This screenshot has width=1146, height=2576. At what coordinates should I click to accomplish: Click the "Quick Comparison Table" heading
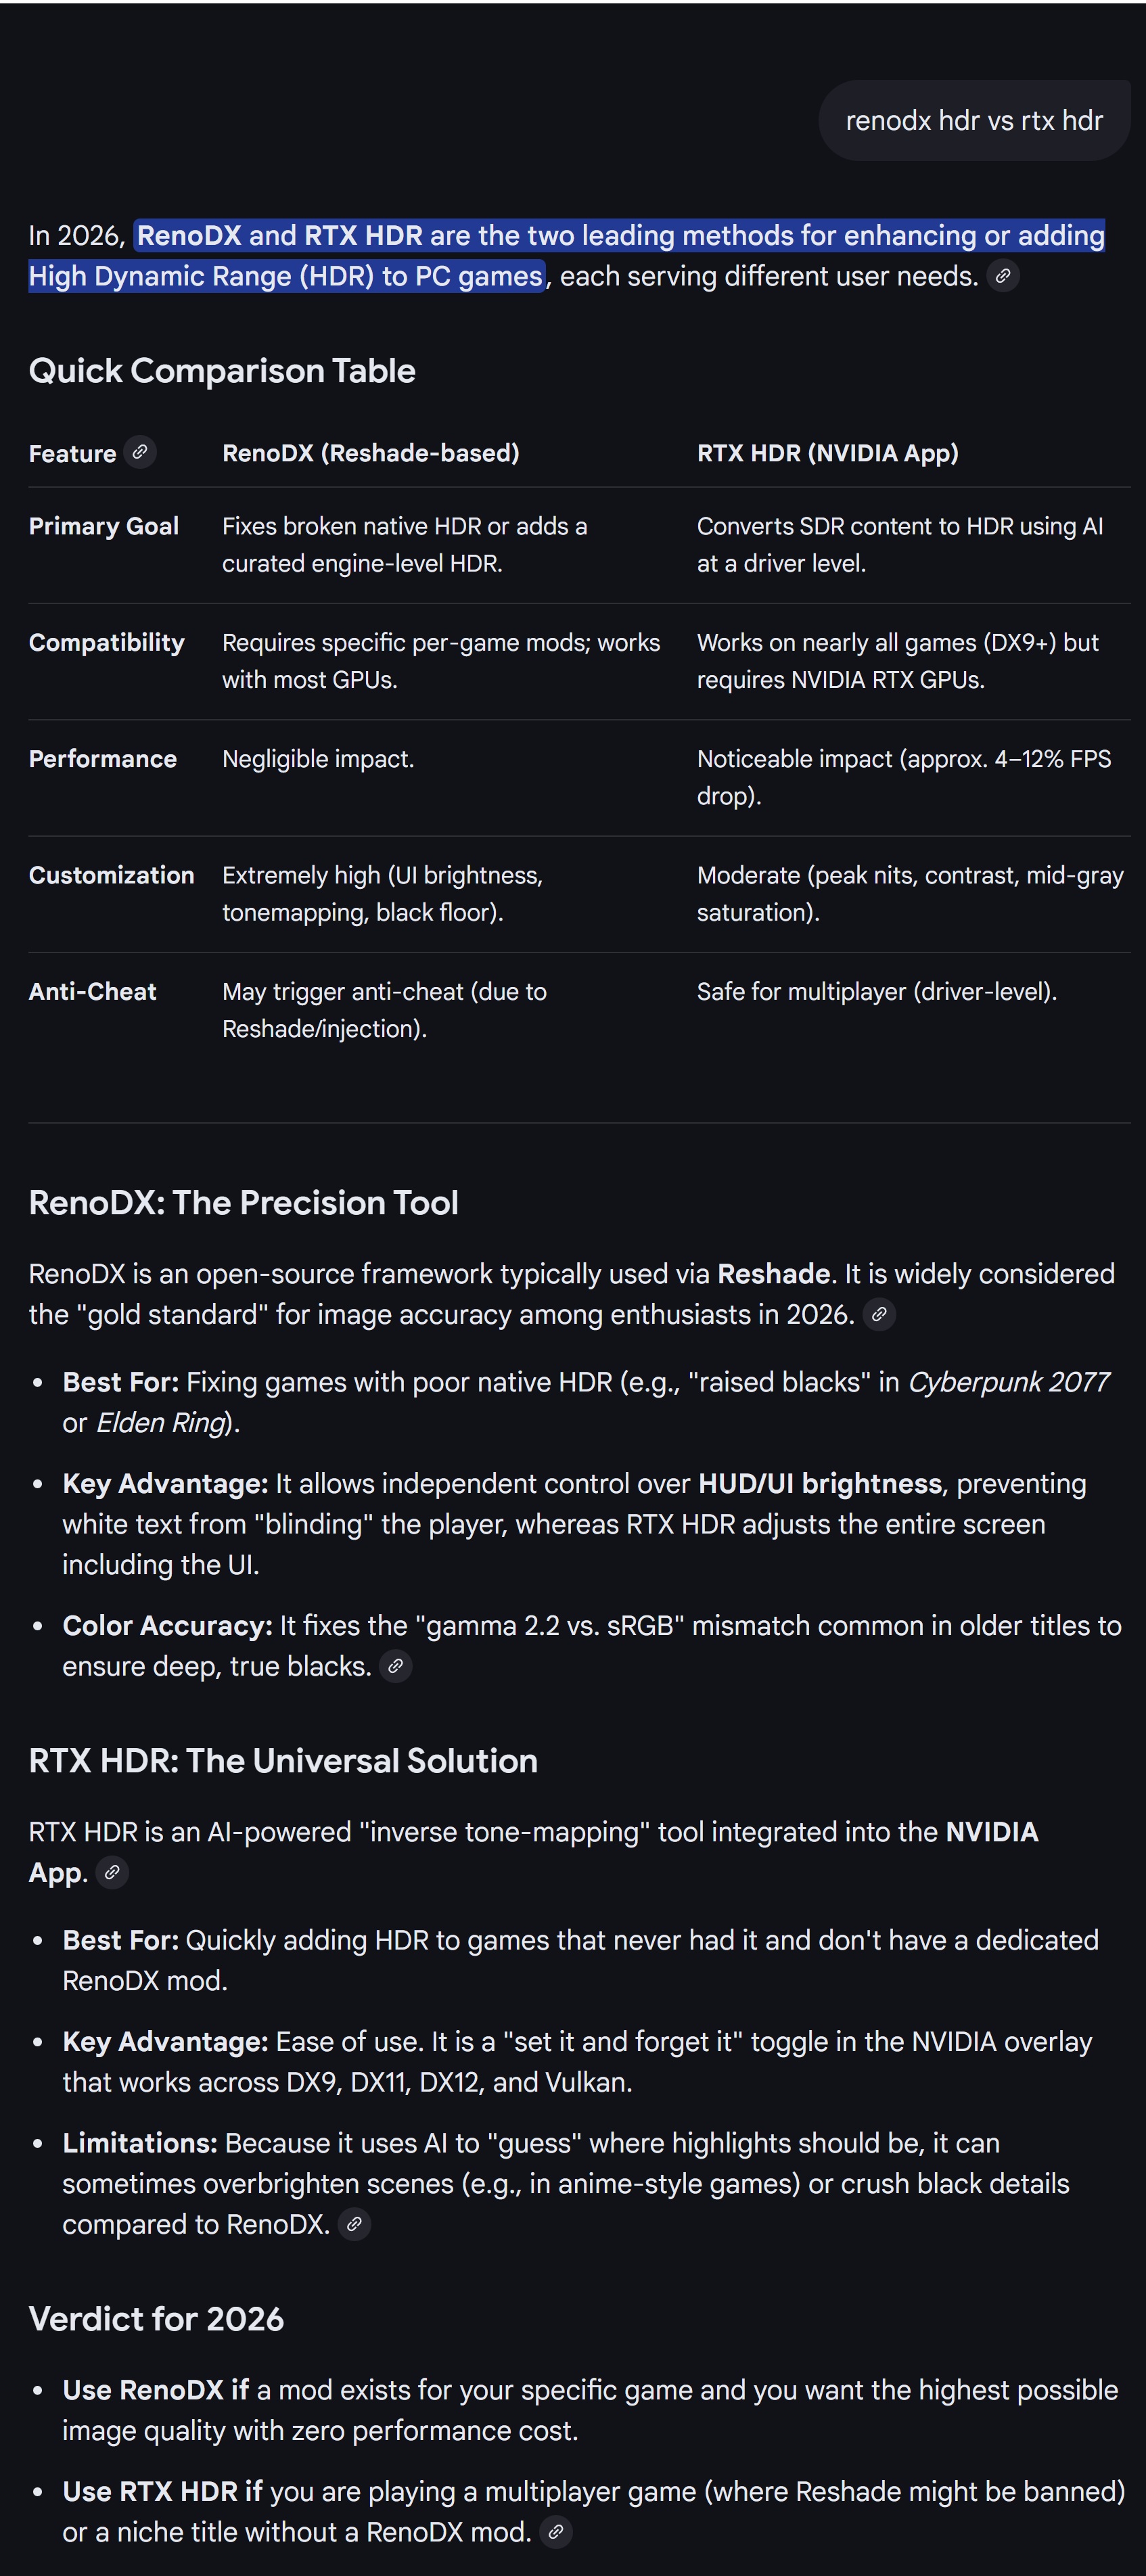tap(222, 371)
